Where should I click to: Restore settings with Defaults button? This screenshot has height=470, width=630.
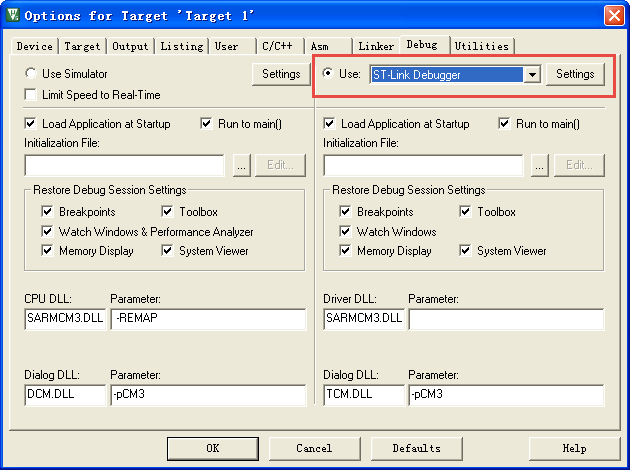pyautogui.click(x=417, y=448)
